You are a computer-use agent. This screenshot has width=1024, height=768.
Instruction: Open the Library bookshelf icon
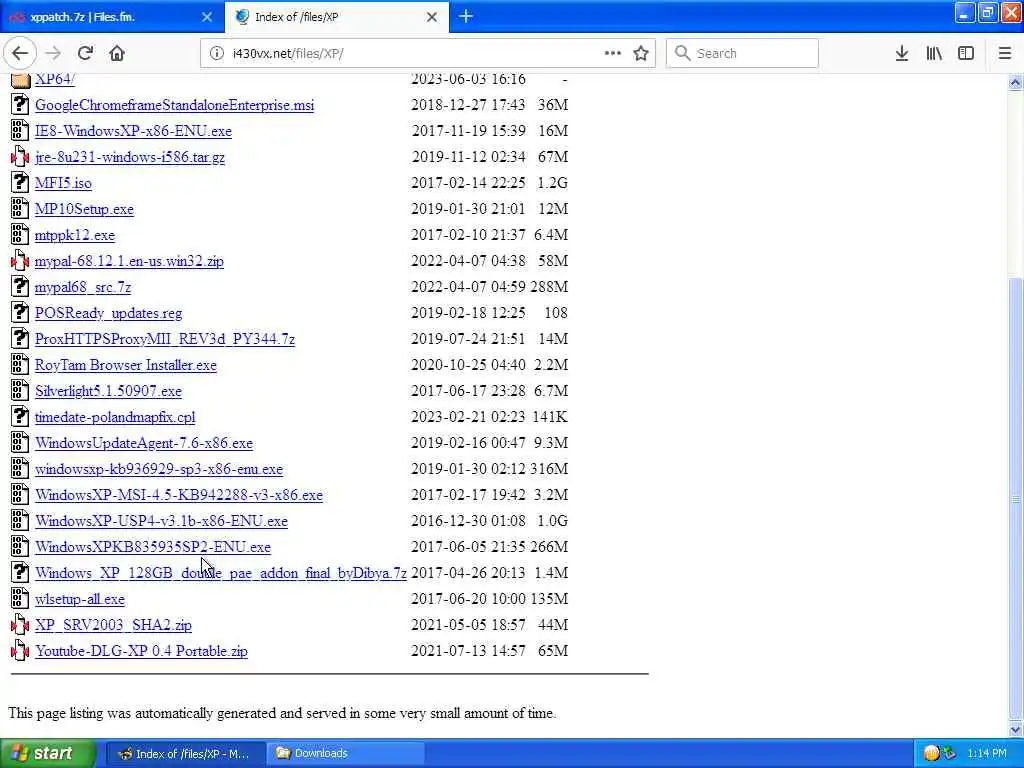click(934, 54)
